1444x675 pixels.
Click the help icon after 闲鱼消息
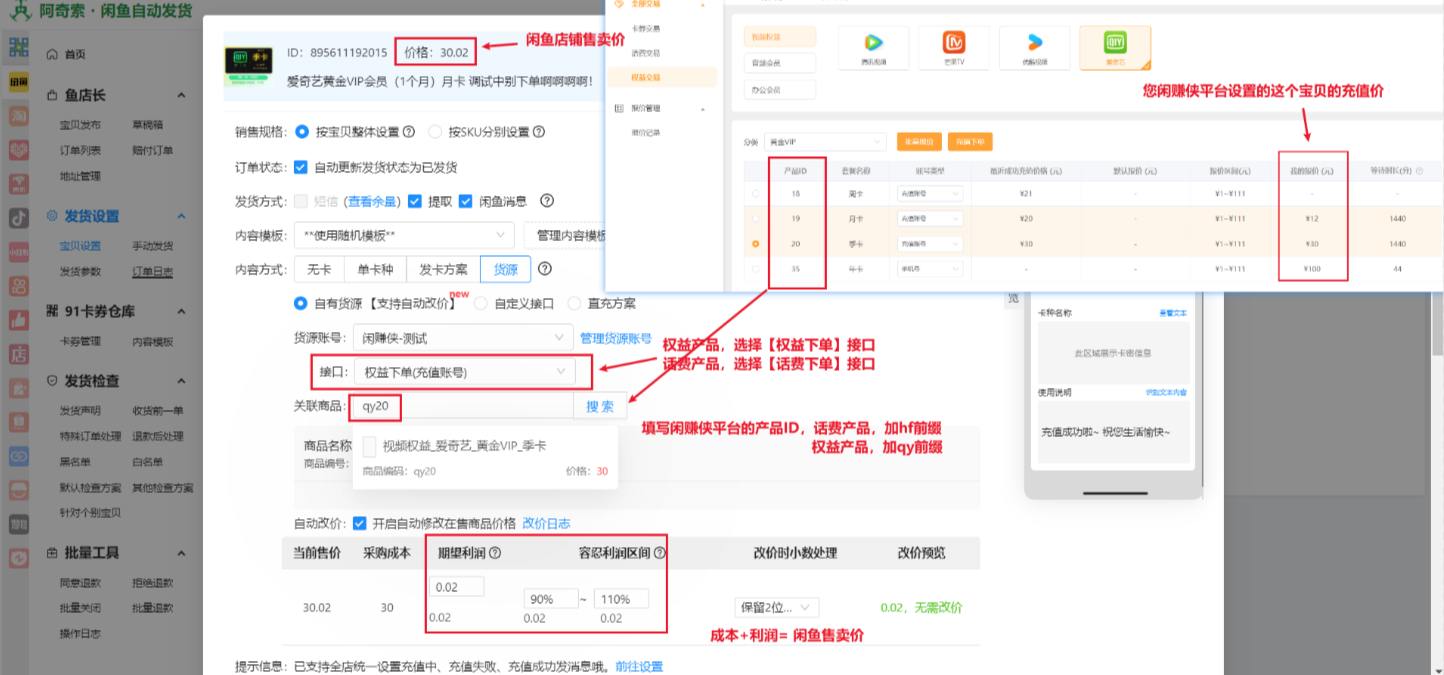click(x=547, y=201)
